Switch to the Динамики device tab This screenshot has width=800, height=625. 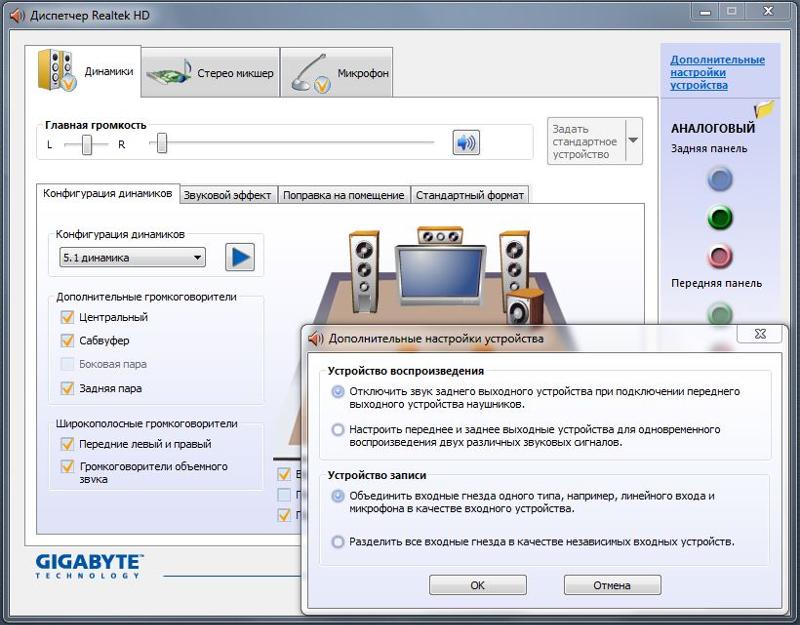[x=83, y=71]
